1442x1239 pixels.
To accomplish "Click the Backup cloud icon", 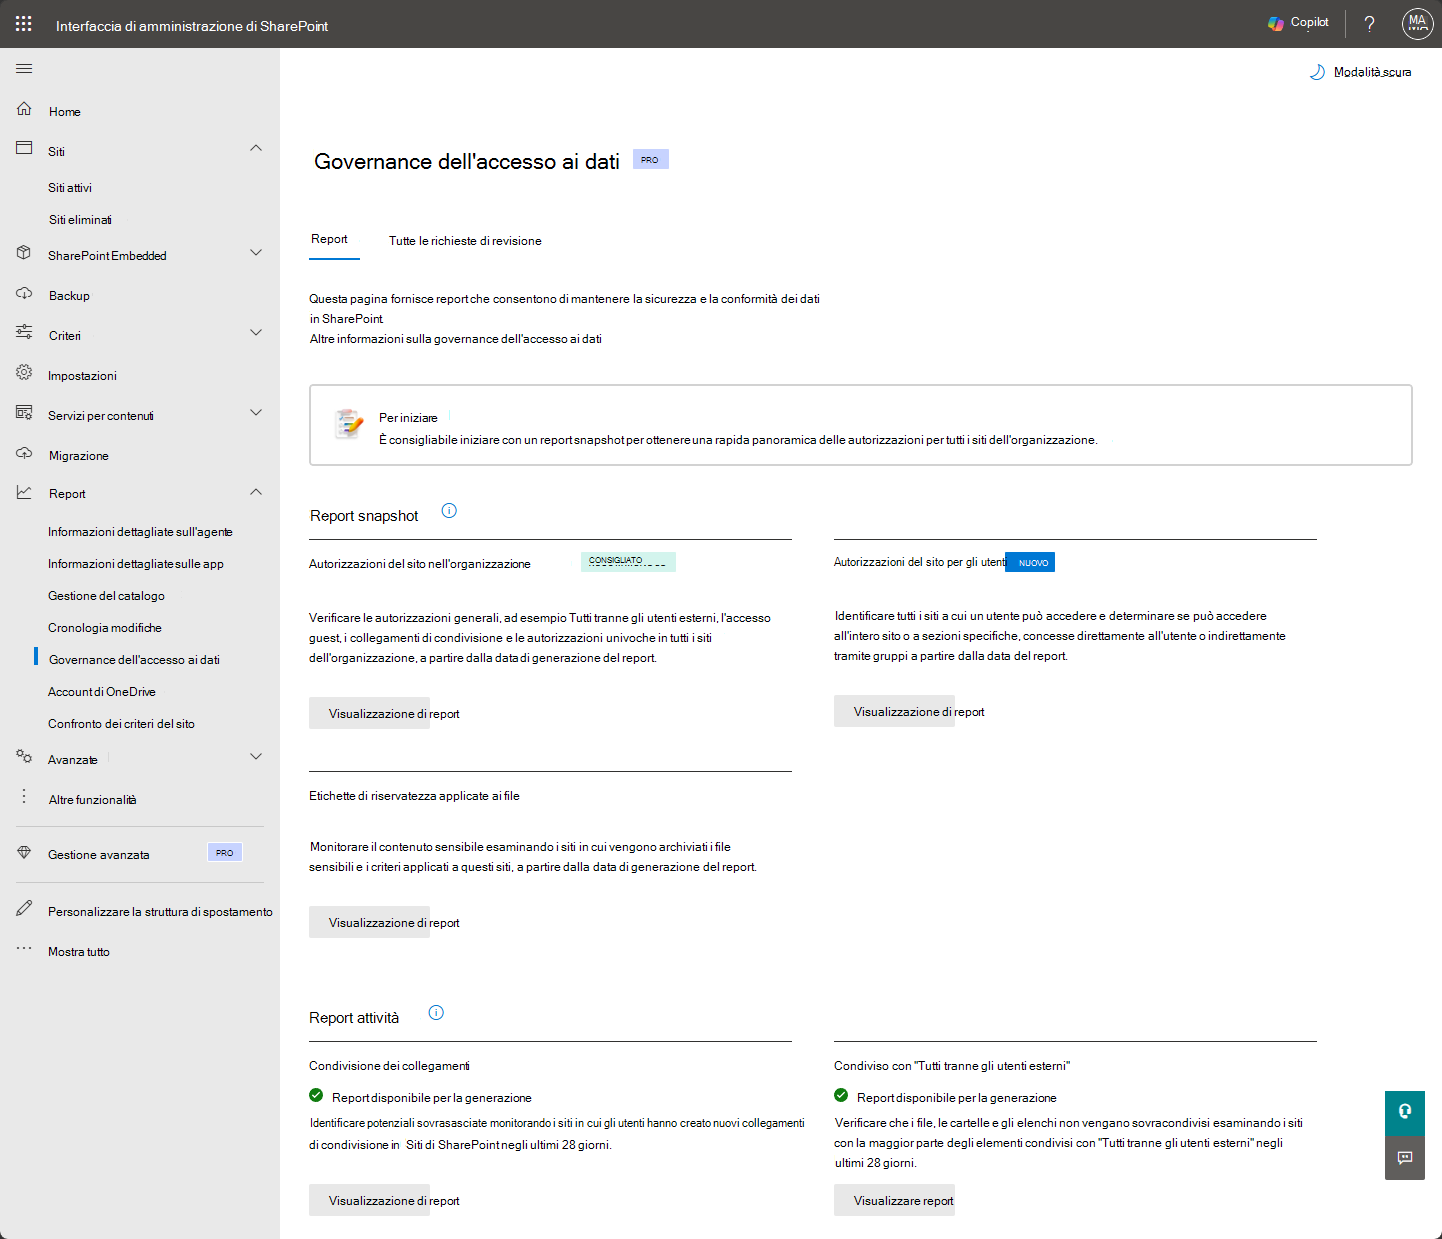I will pyautogui.click(x=24, y=293).
